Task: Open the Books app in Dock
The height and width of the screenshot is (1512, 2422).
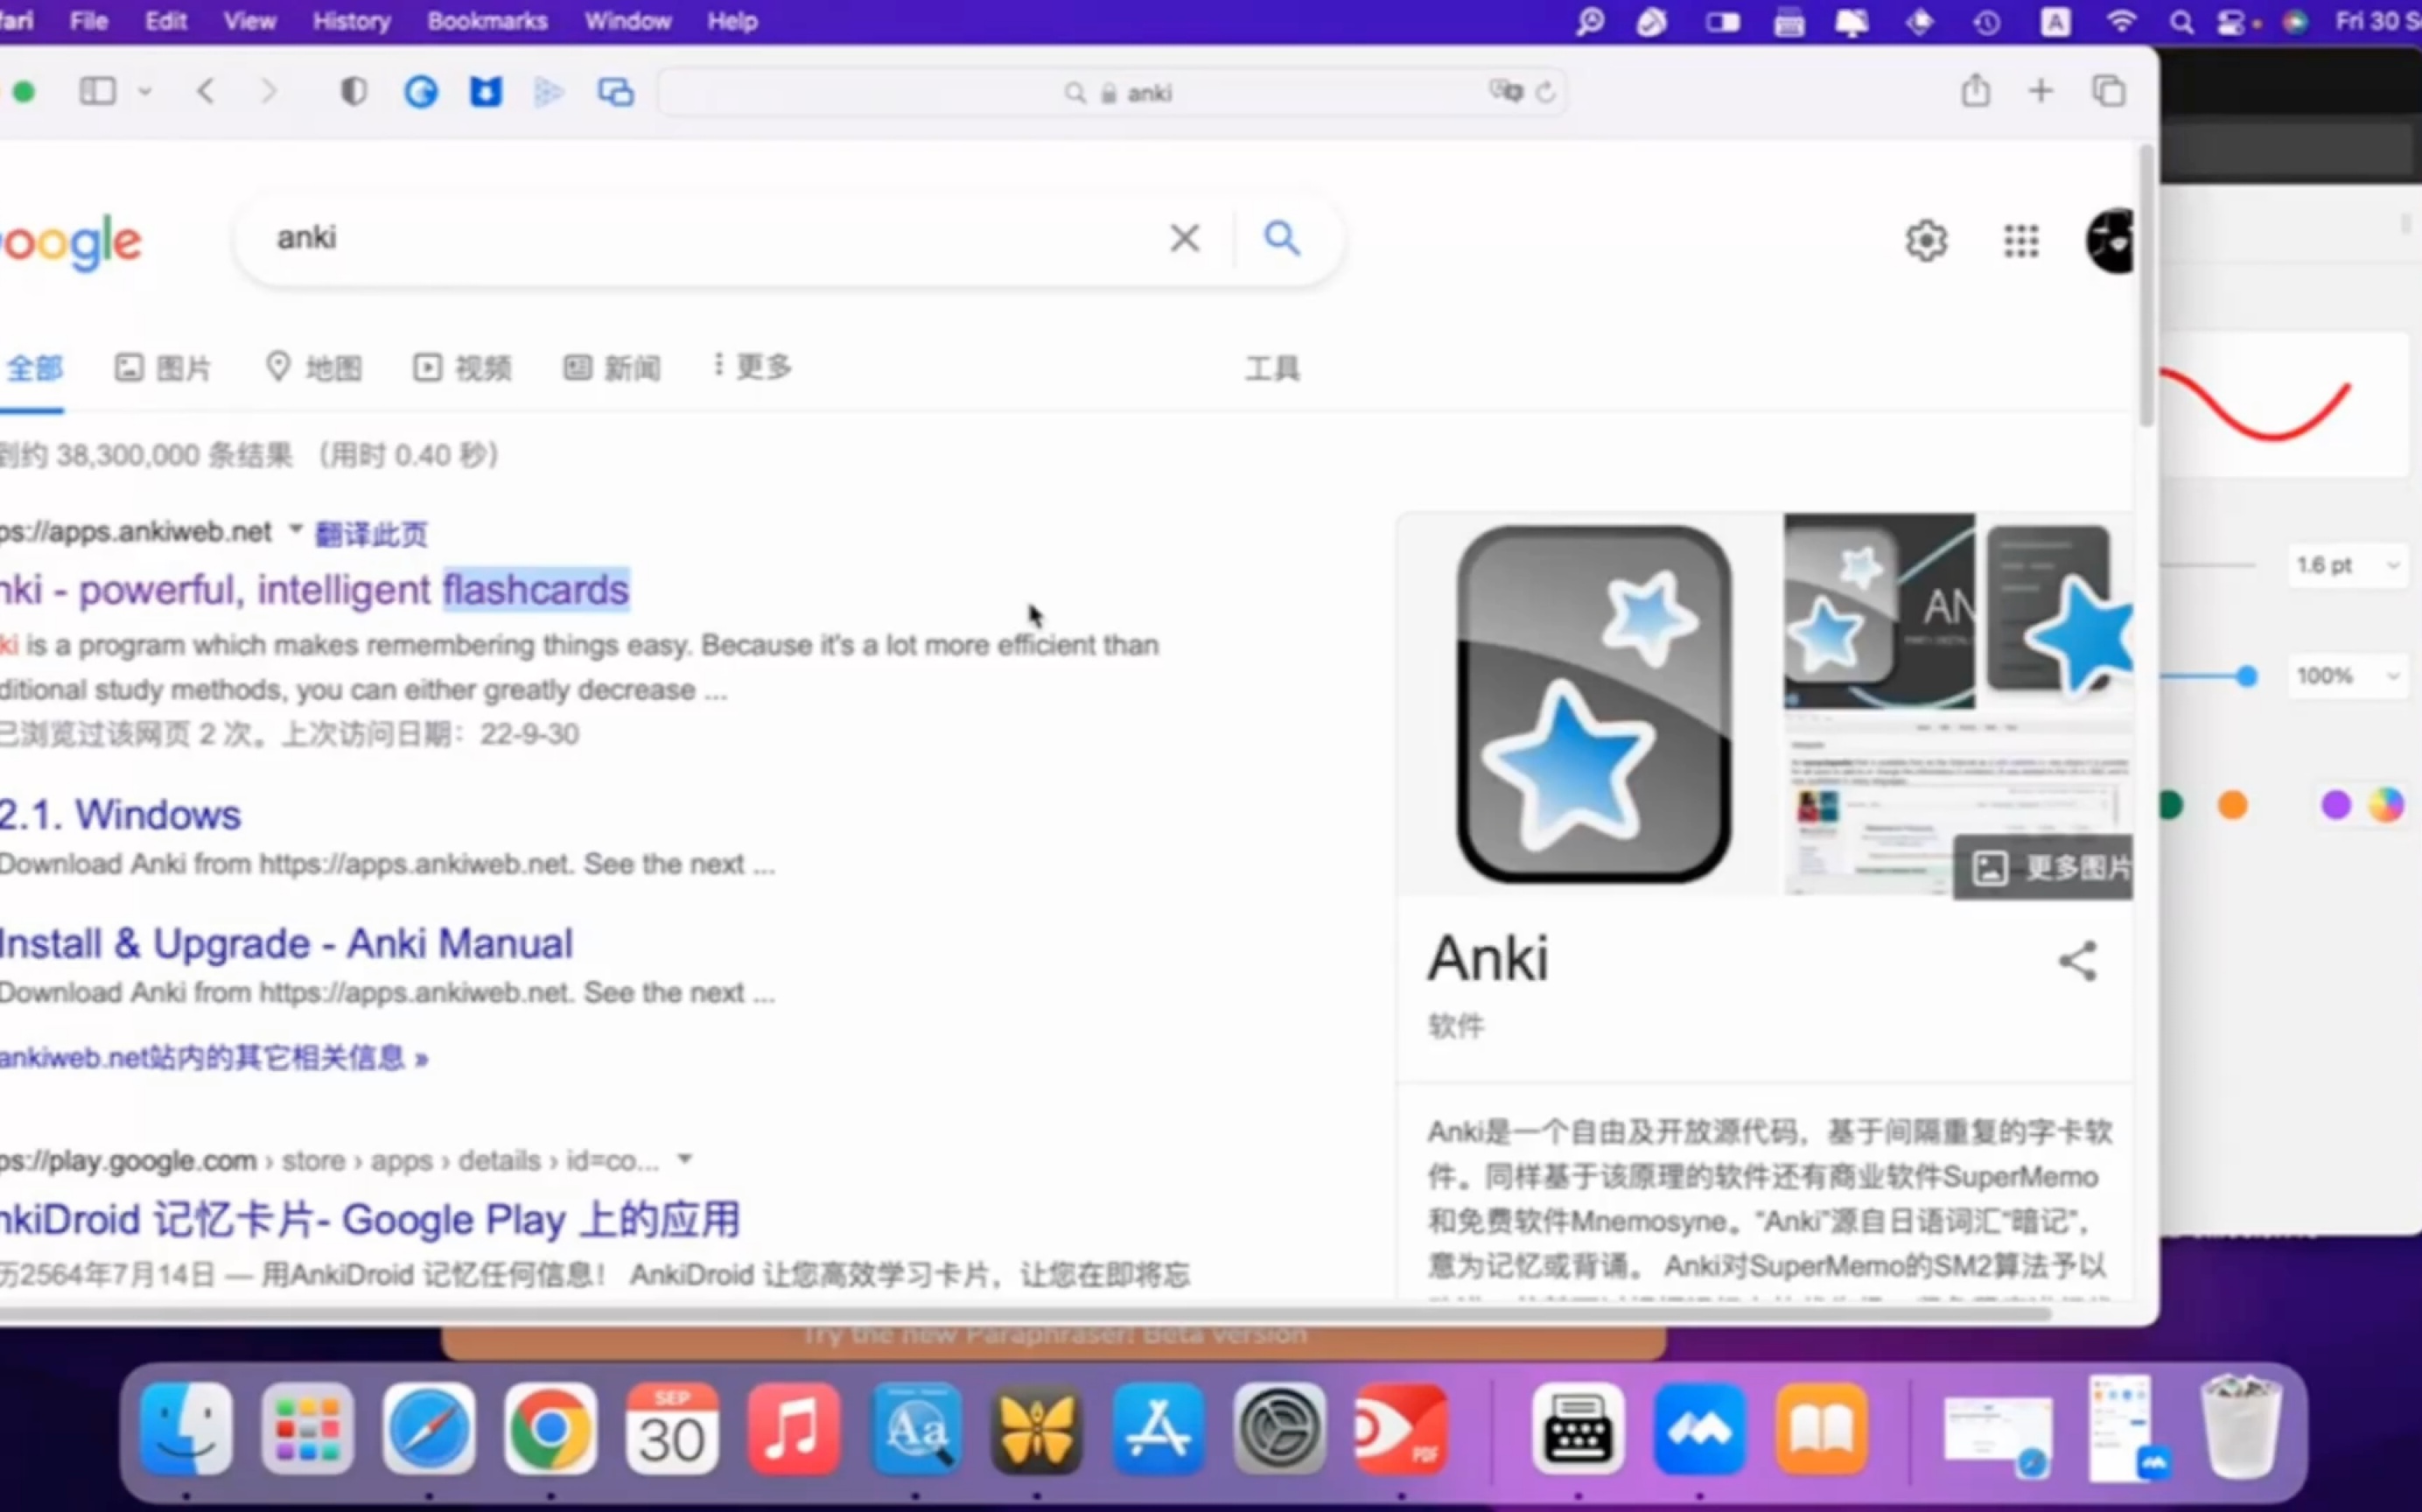Action: click(x=1822, y=1428)
